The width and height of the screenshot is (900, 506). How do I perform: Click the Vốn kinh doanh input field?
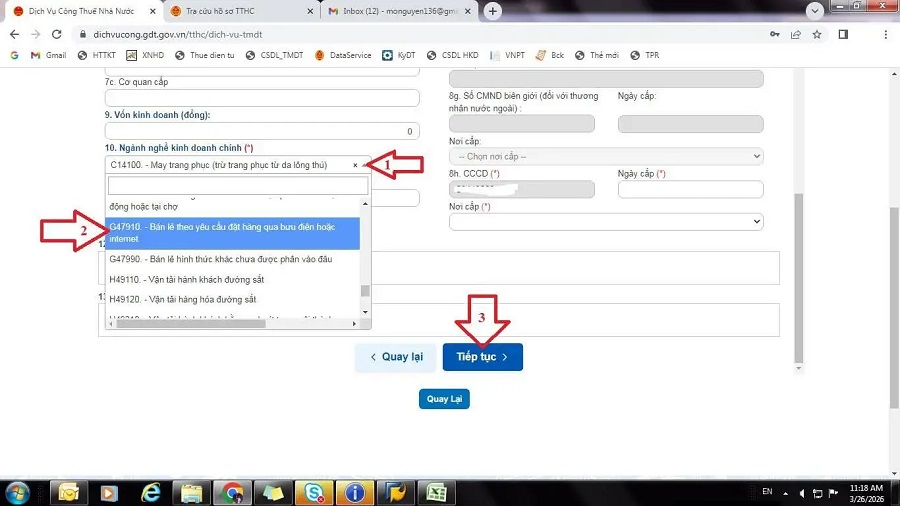tap(262, 131)
